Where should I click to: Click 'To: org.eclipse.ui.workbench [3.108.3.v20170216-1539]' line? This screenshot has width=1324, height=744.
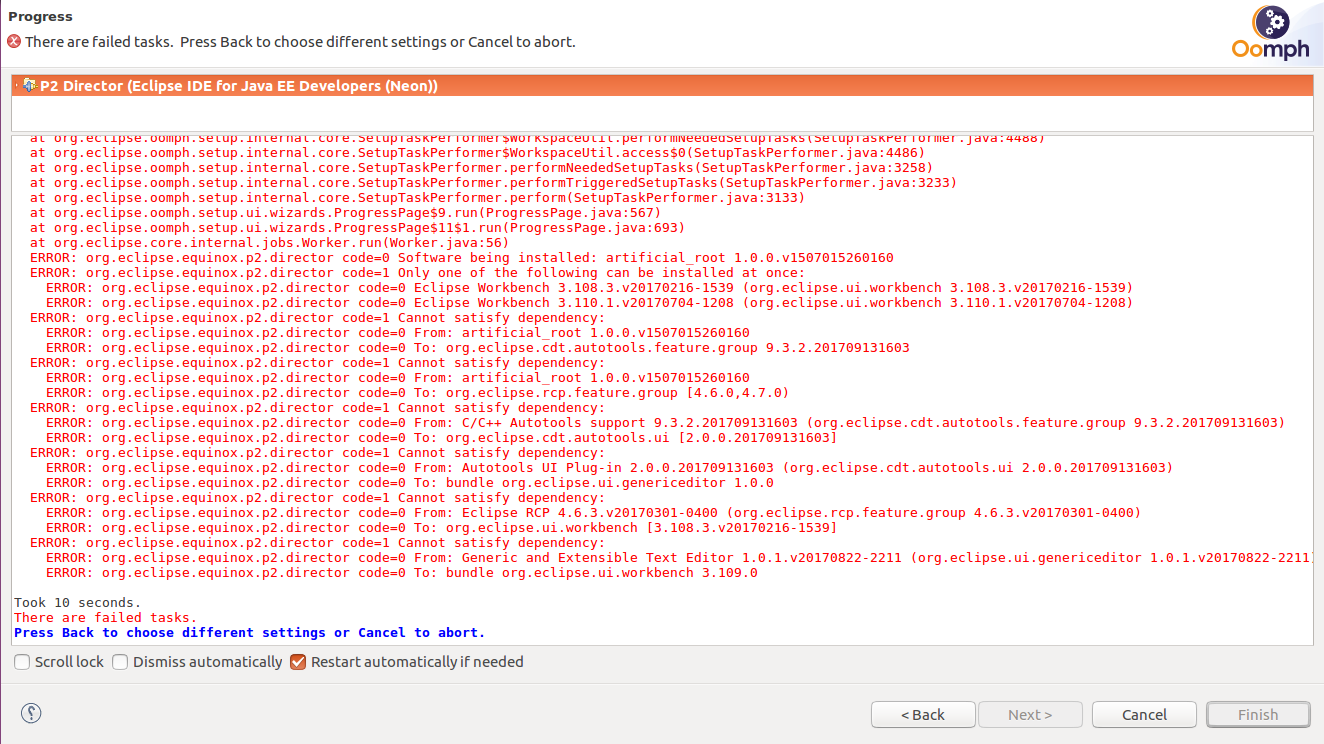[442, 528]
